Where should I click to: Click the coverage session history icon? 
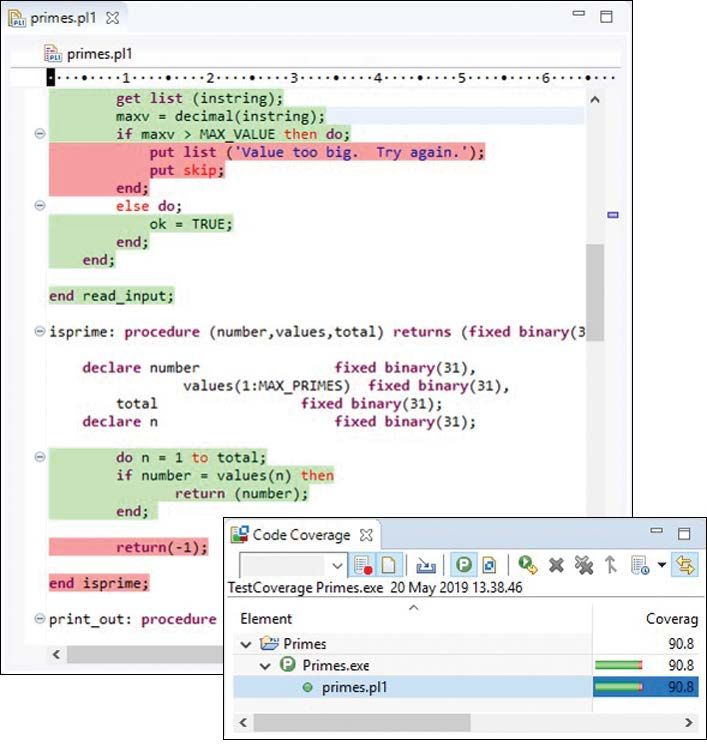(x=640, y=565)
